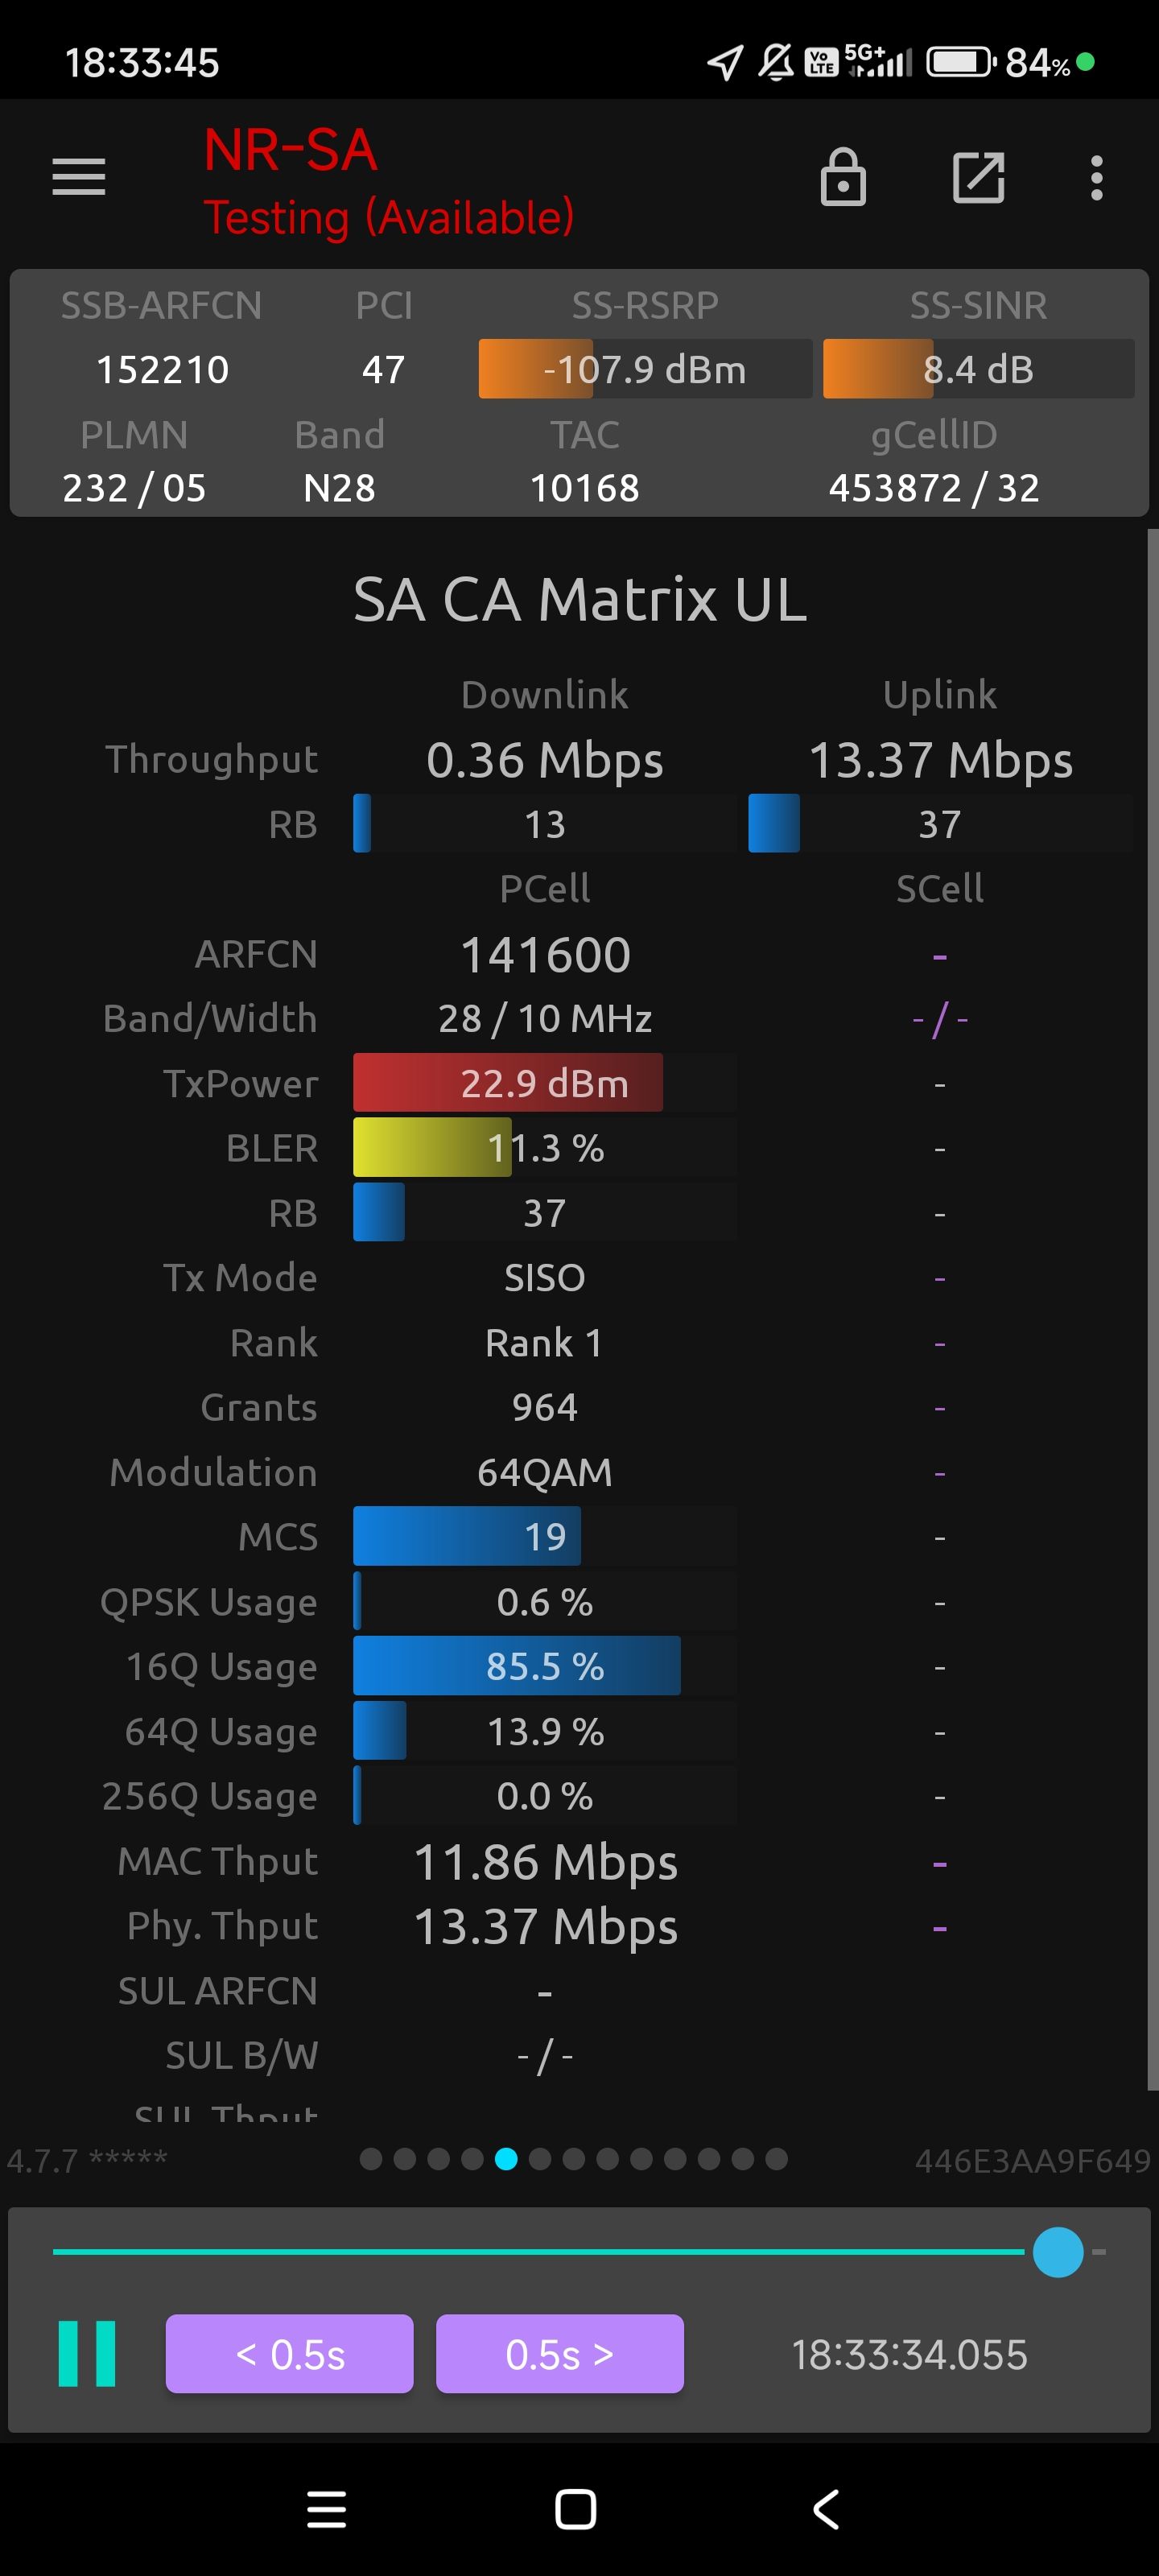Tap the SS-SINR value bar

pos(977,369)
